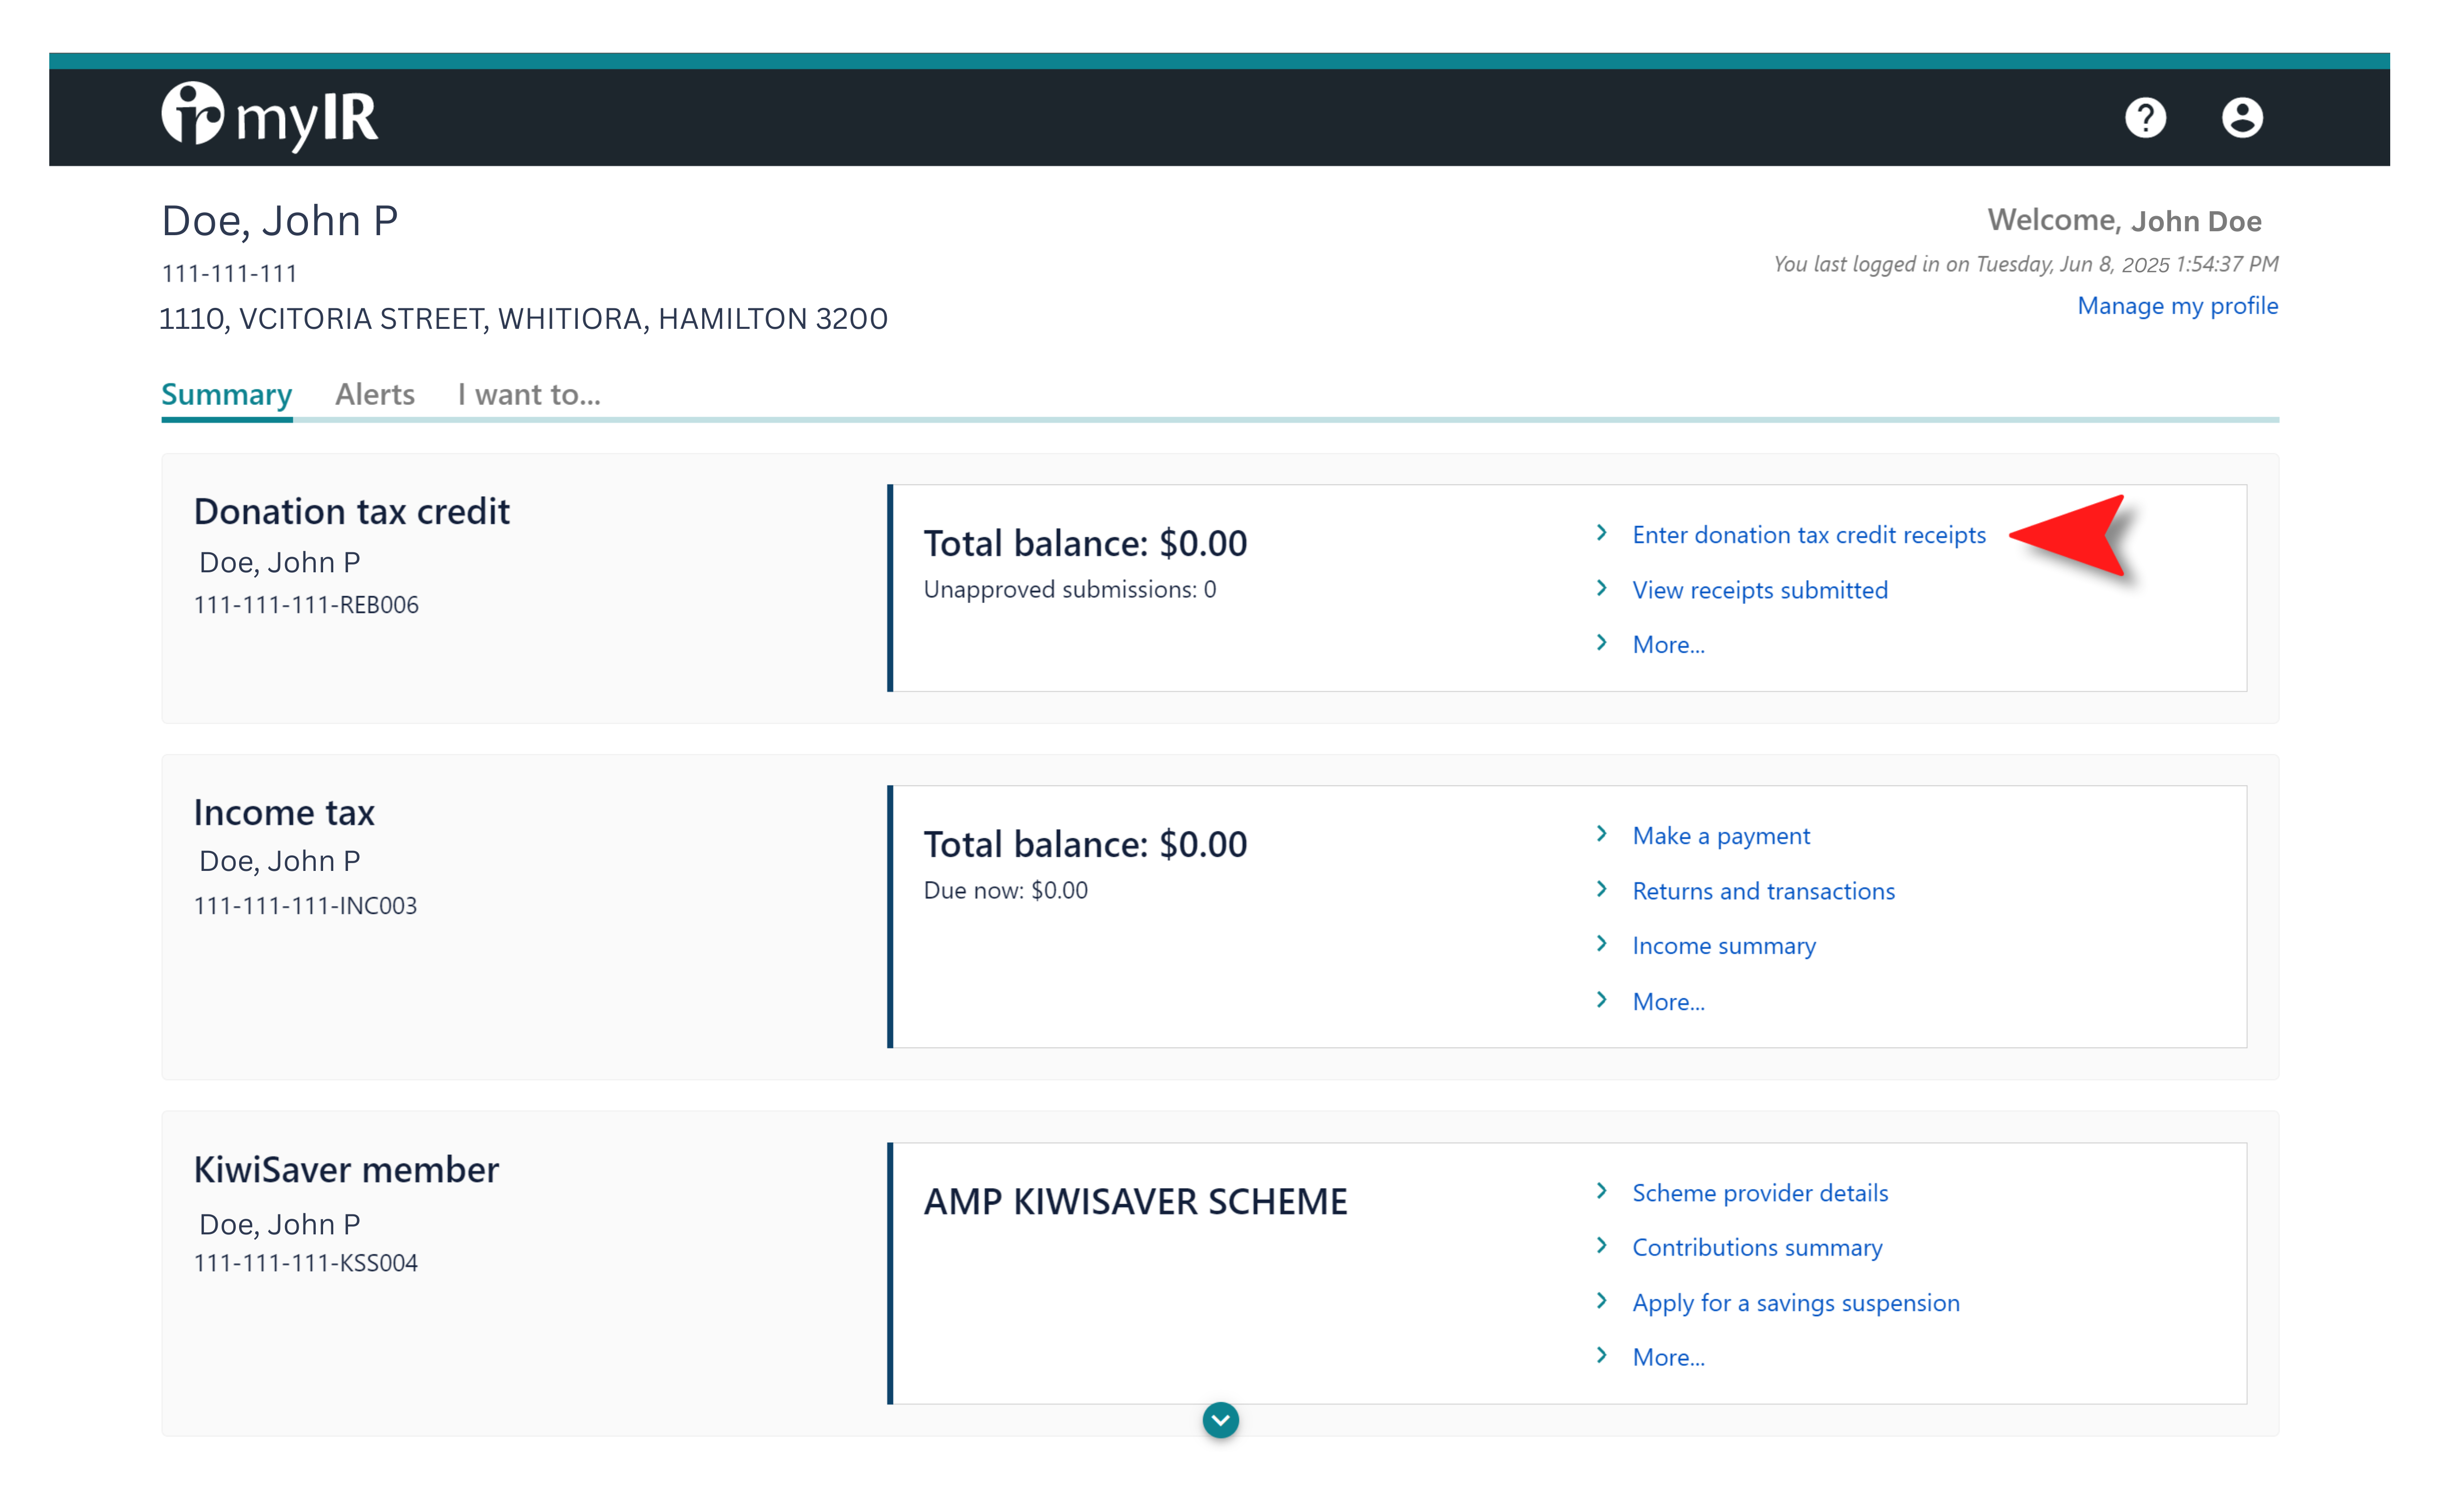Click the Donation tax credit Total balance

pyautogui.click(x=1085, y=543)
